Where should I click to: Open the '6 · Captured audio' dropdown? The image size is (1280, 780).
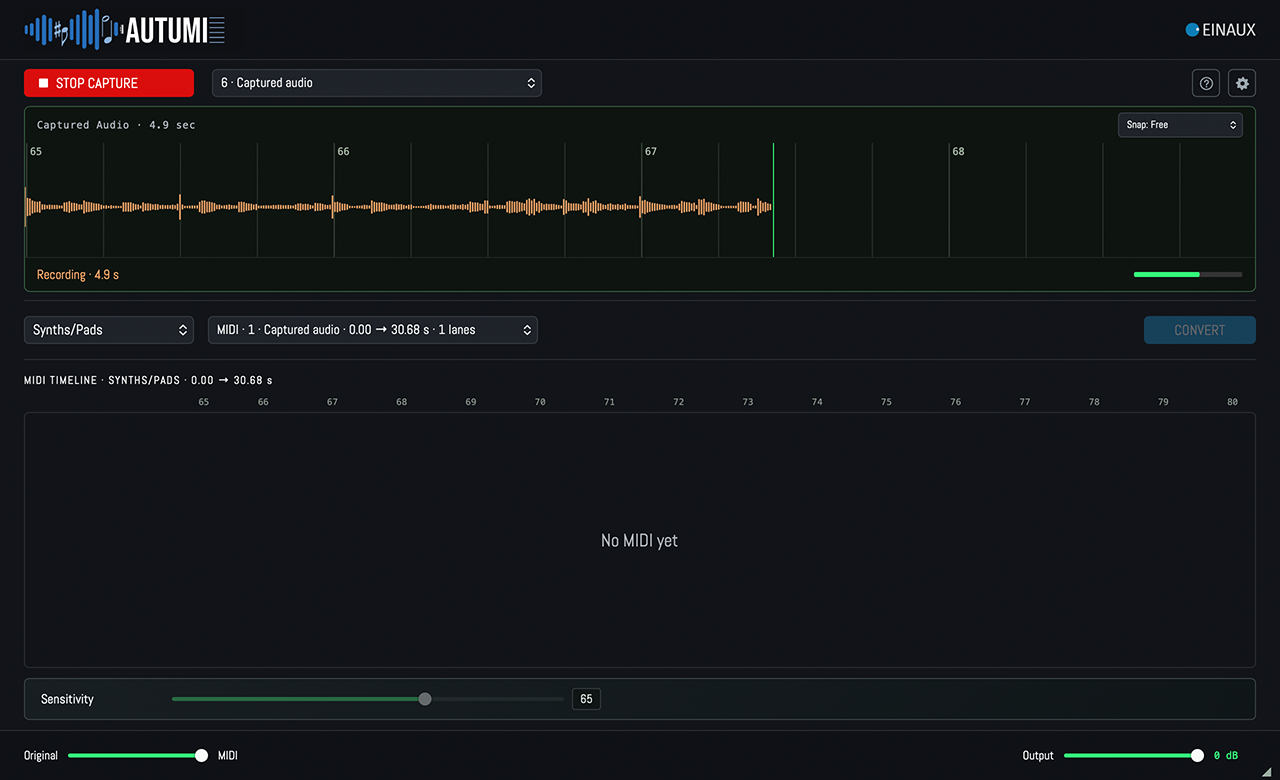(x=377, y=83)
